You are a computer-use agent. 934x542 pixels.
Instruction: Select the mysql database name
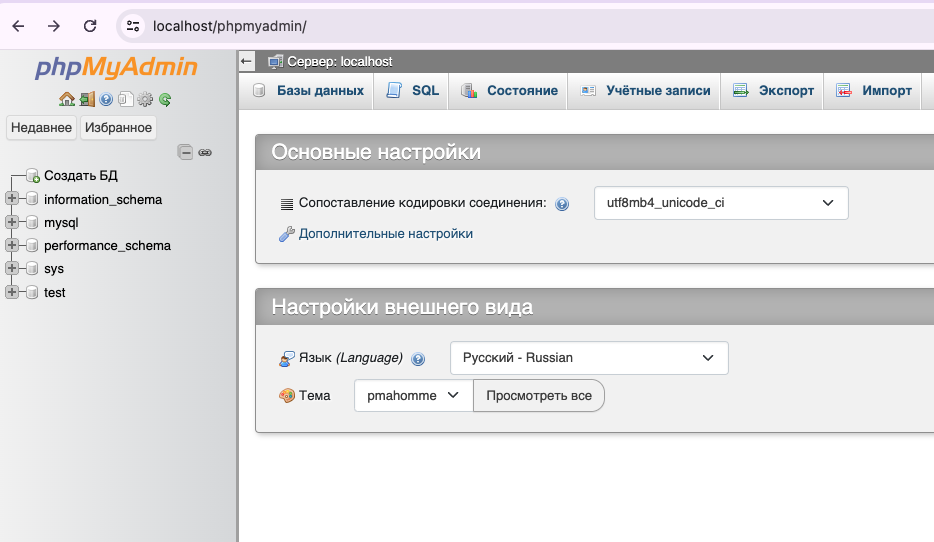coord(61,223)
